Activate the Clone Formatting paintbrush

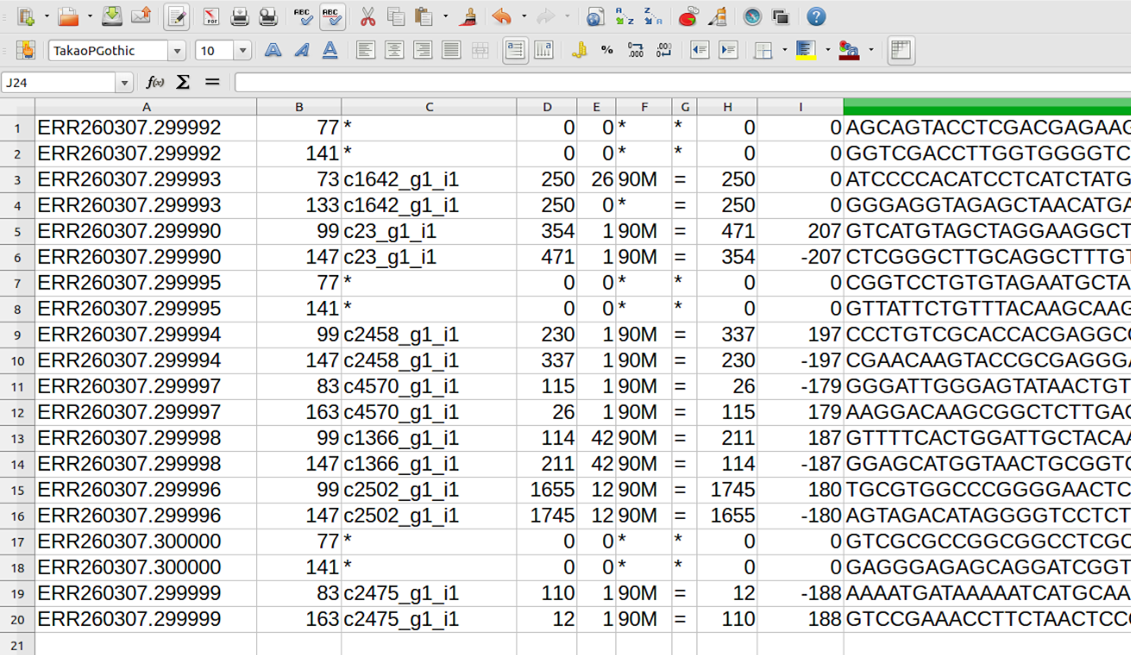point(467,17)
